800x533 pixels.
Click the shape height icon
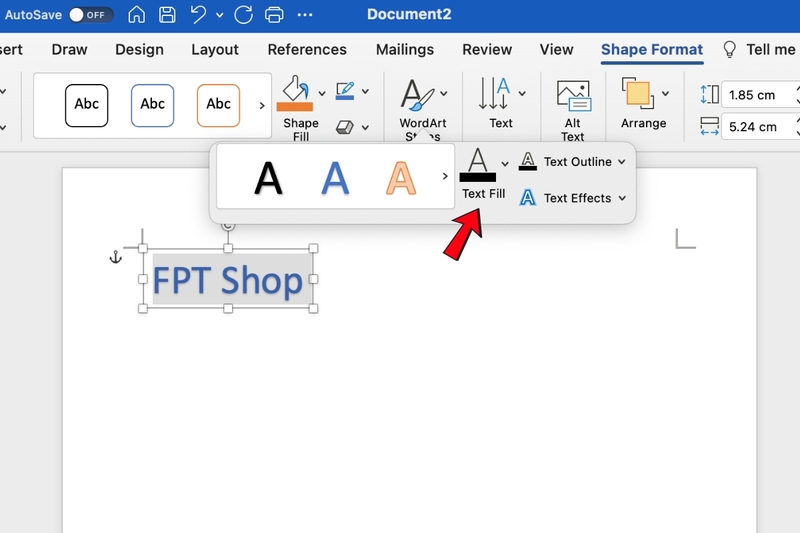(x=709, y=94)
